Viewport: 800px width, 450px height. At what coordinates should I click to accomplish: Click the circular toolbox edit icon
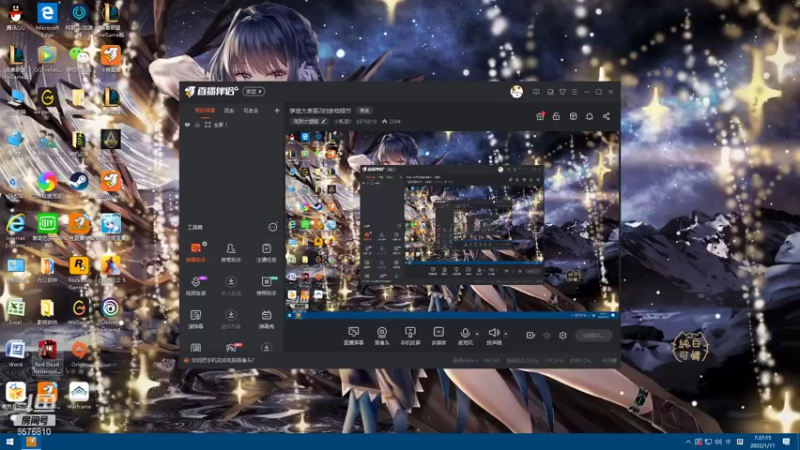(273, 227)
